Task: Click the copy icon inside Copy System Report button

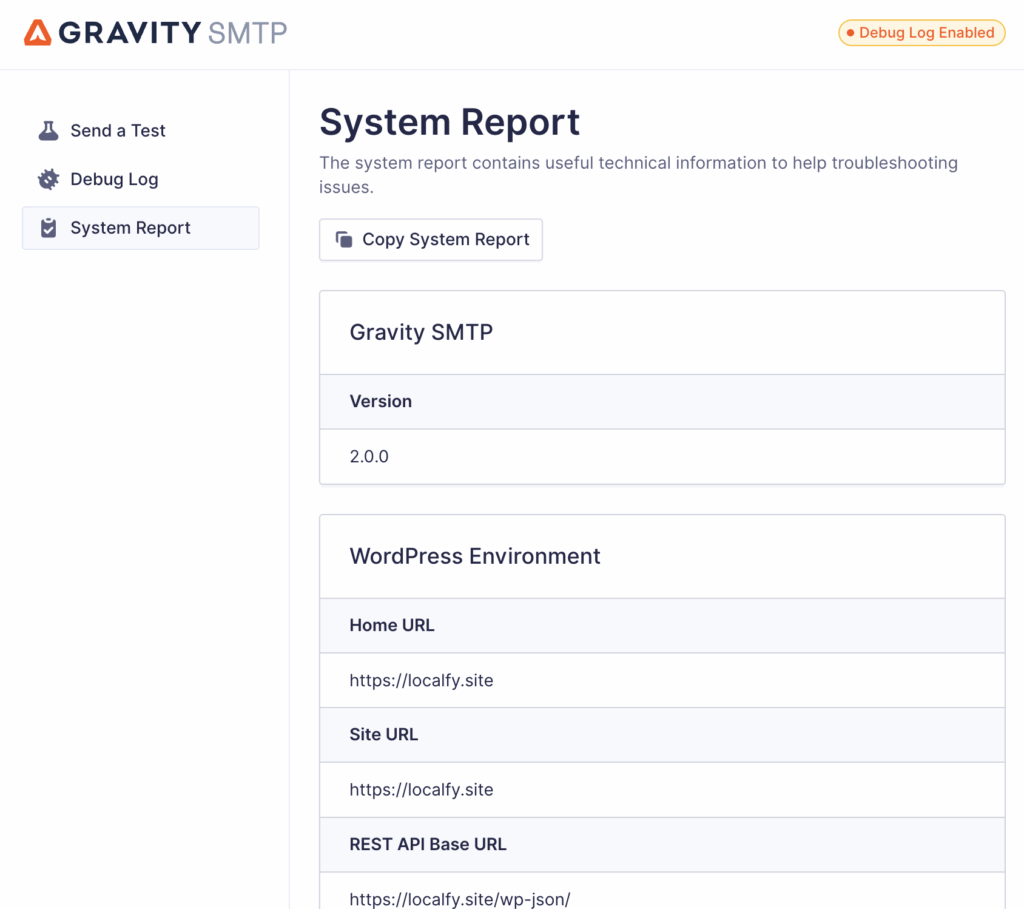Action: (344, 240)
